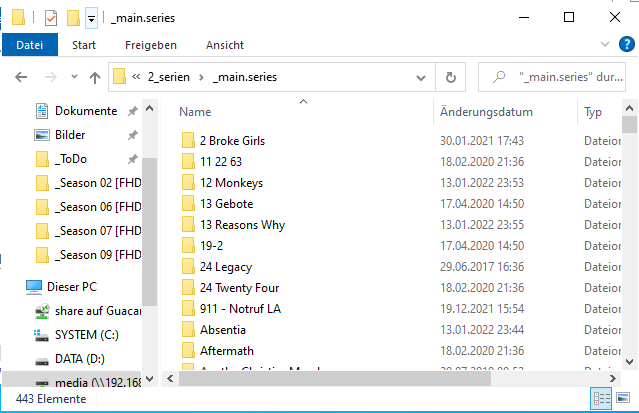Select the 24 Legacy folder
639x413 pixels.
coord(226,267)
